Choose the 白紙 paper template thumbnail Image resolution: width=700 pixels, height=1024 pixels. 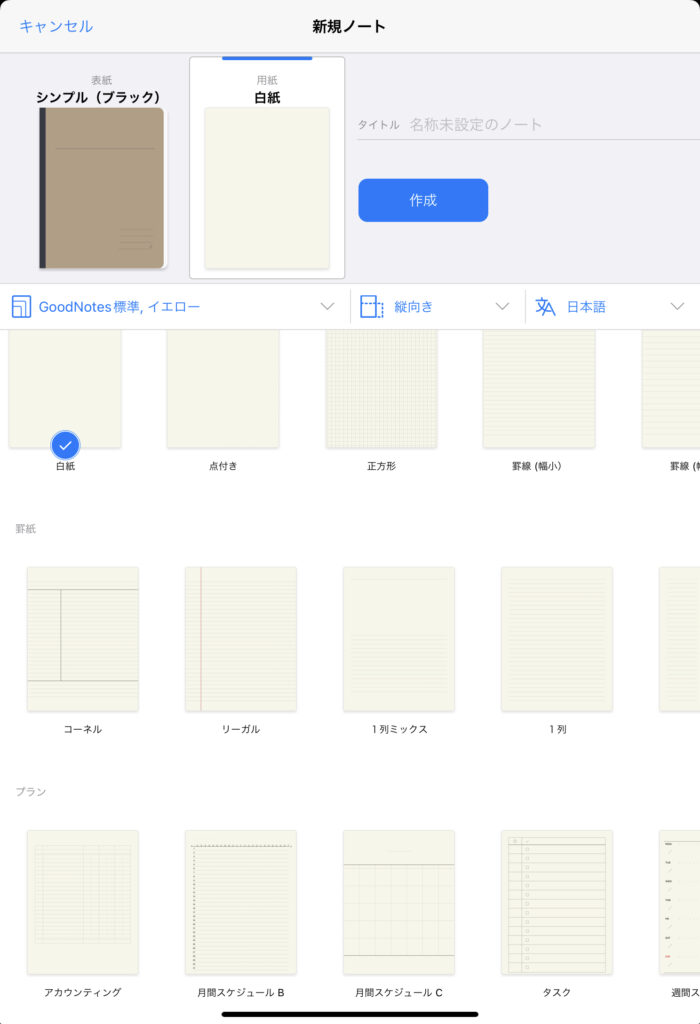coord(65,389)
